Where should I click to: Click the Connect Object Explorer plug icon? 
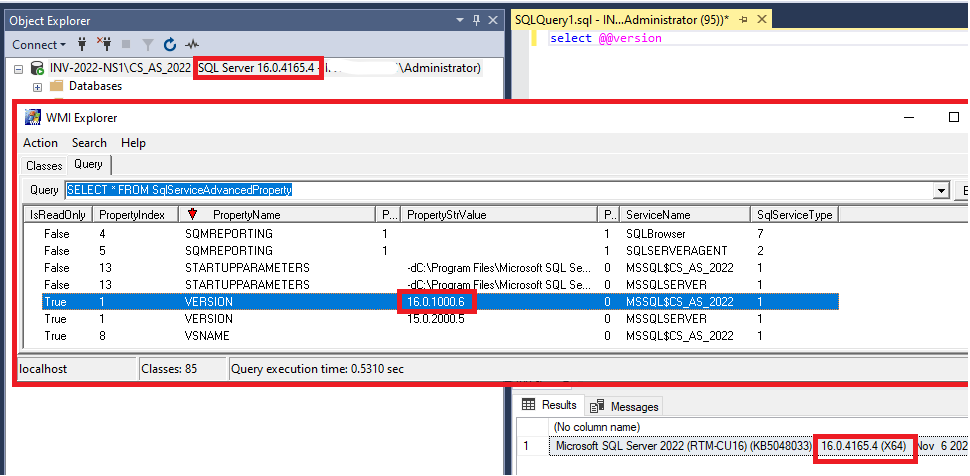coord(82,45)
